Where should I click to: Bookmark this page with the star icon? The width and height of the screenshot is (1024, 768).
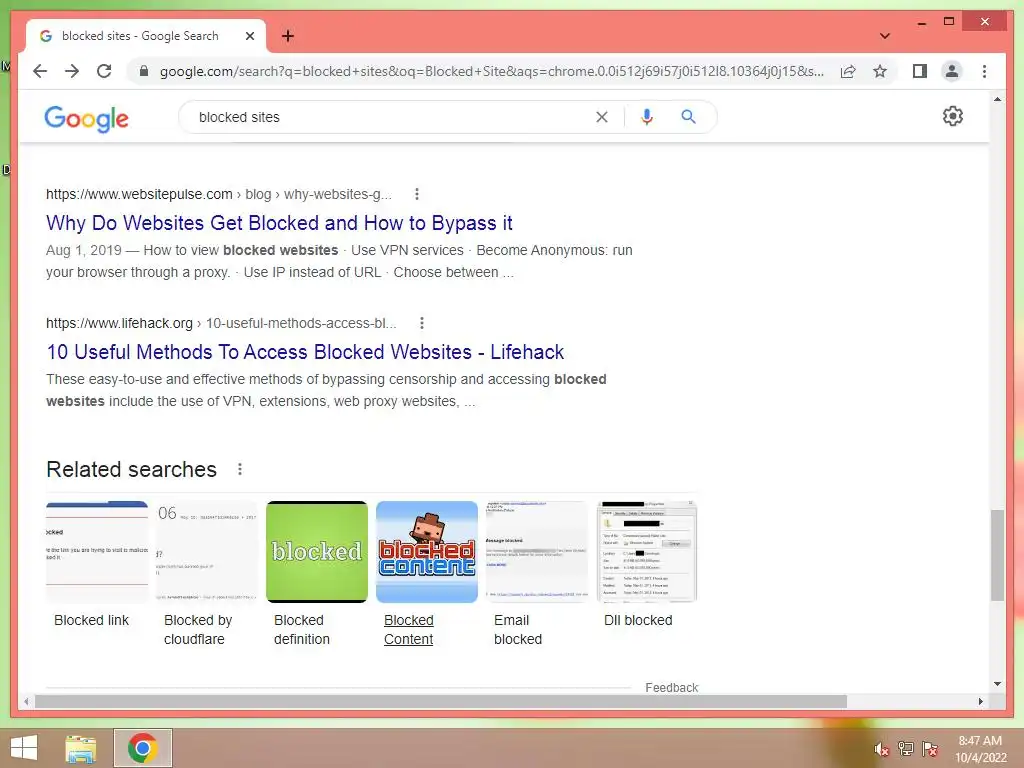(x=880, y=71)
